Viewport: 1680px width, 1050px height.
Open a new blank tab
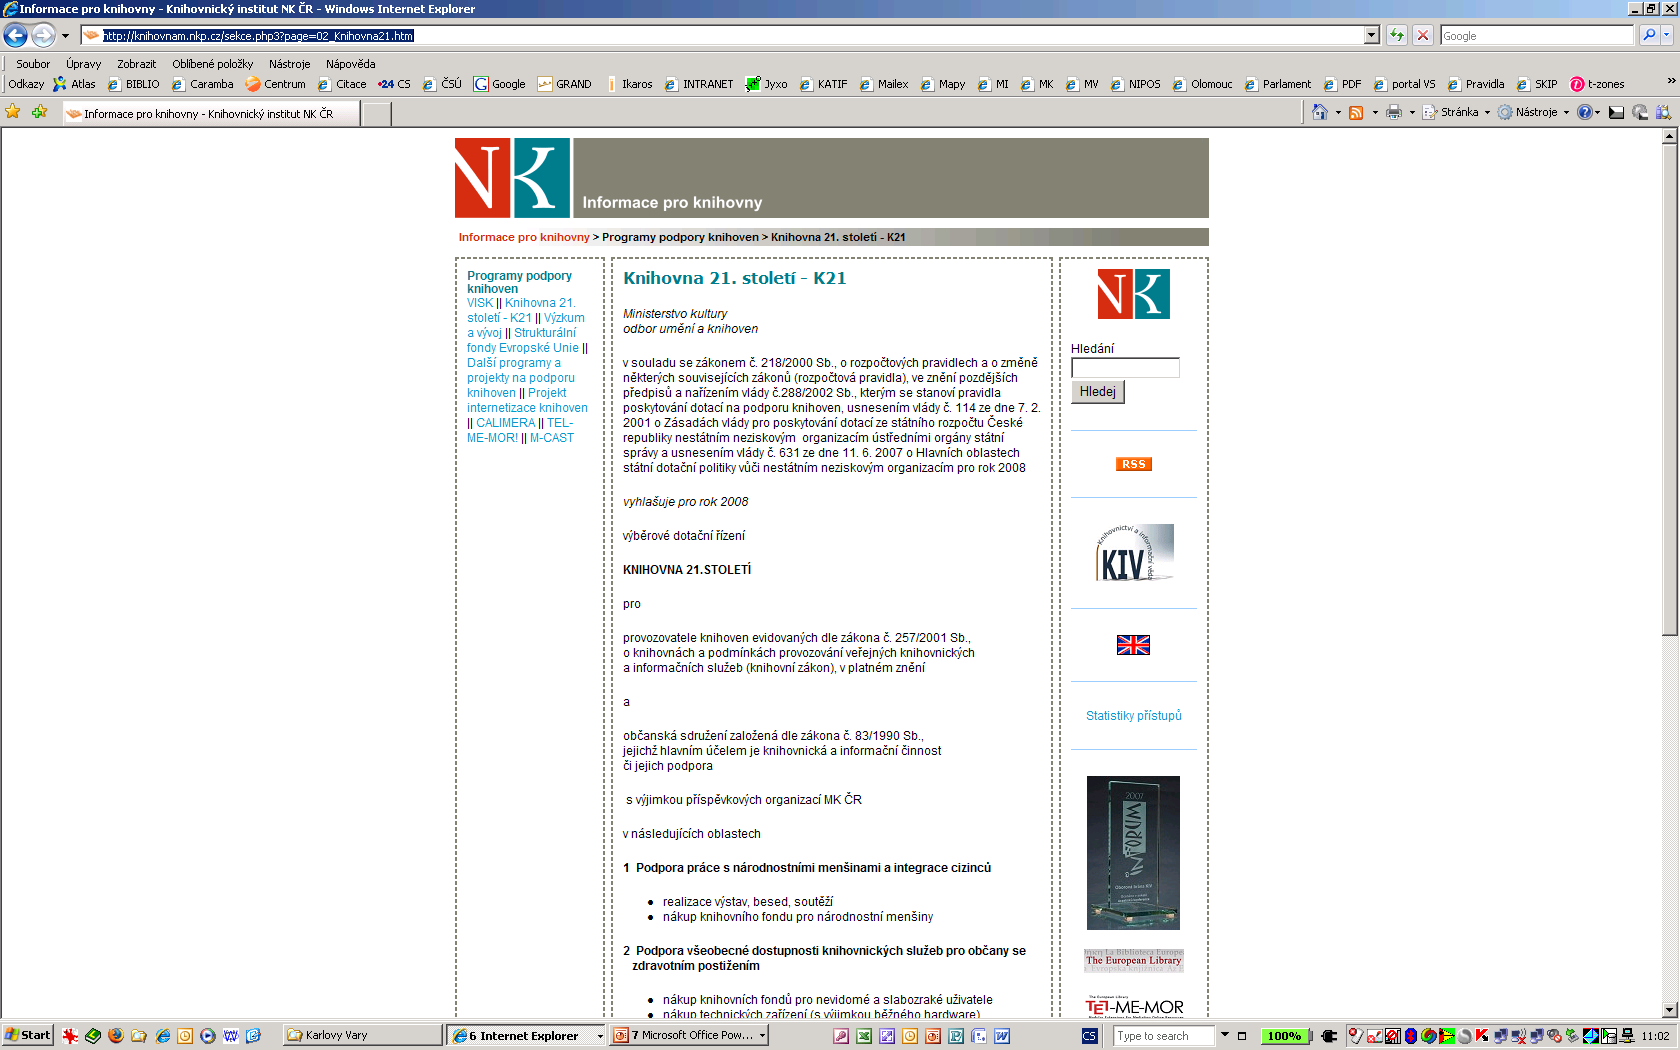(376, 114)
